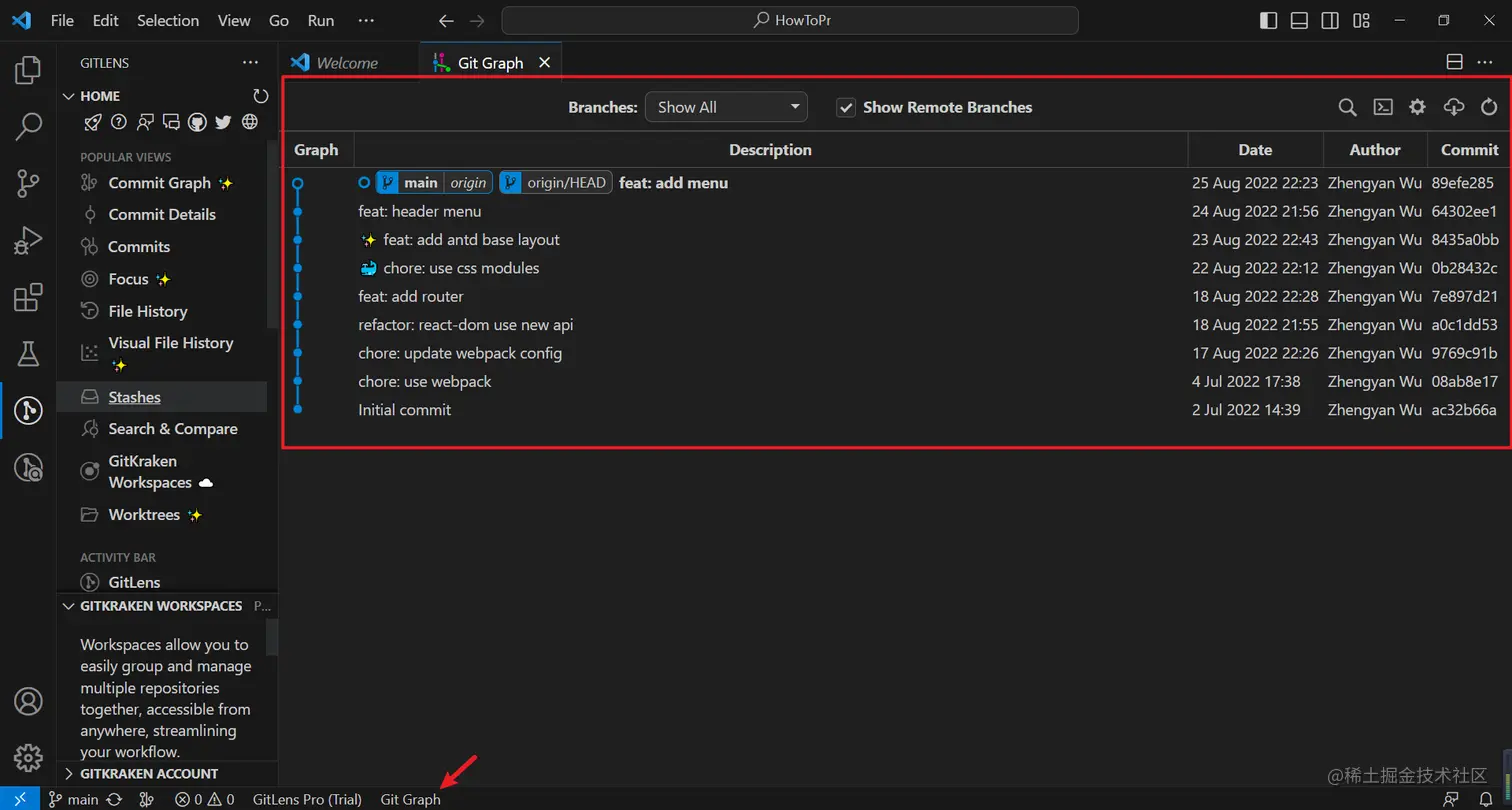Refresh the Git Graph view
The image size is (1512, 810).
point(1489,107)
